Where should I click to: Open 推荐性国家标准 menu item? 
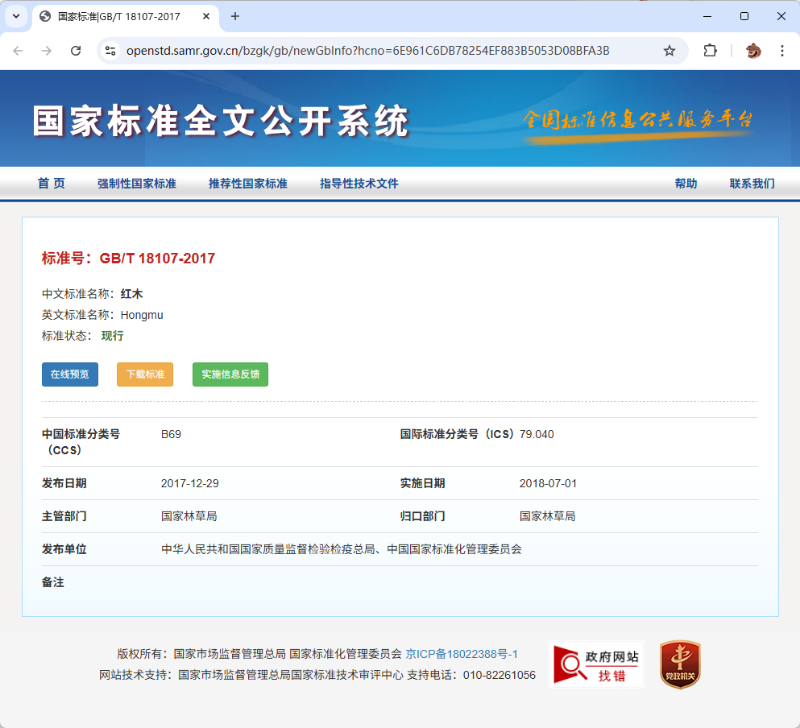coord(247,184)
